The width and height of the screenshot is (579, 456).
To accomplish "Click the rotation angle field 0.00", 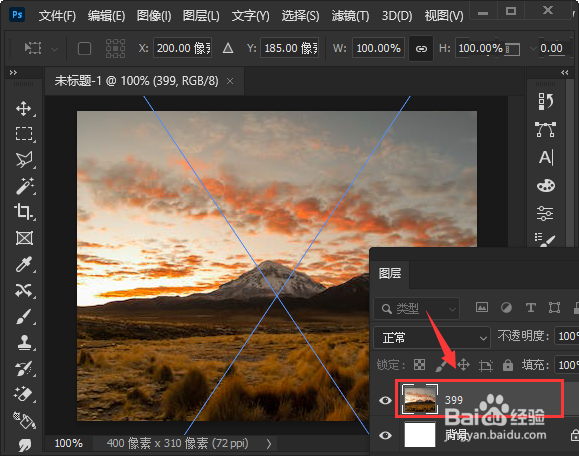I will (552, 48).
